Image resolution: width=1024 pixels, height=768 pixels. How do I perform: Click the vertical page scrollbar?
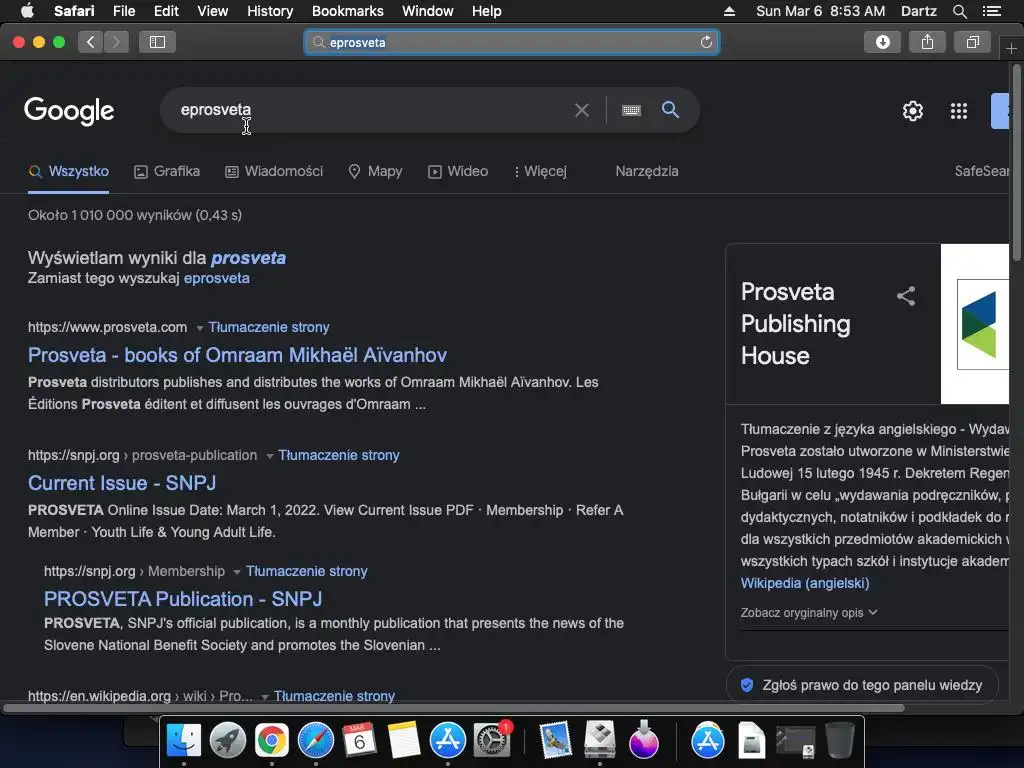(x=1017, y=163)
